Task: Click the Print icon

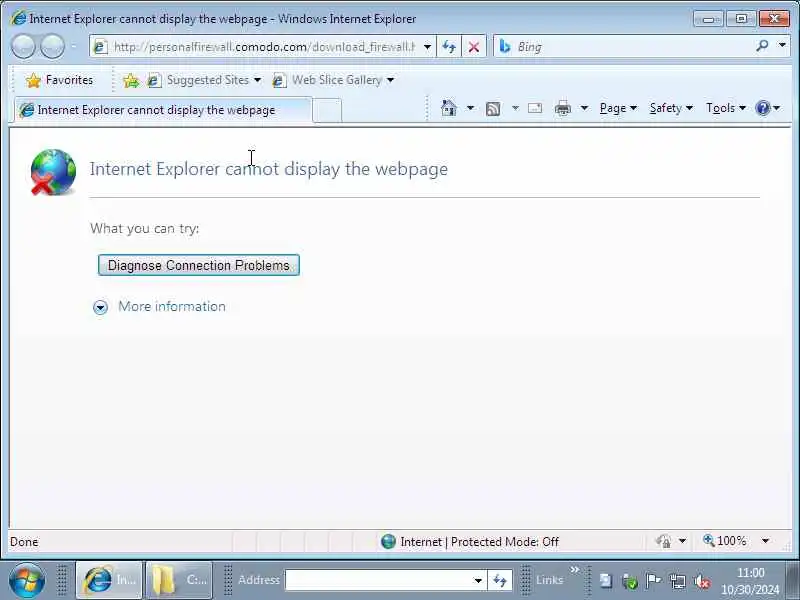Action: 563,108
